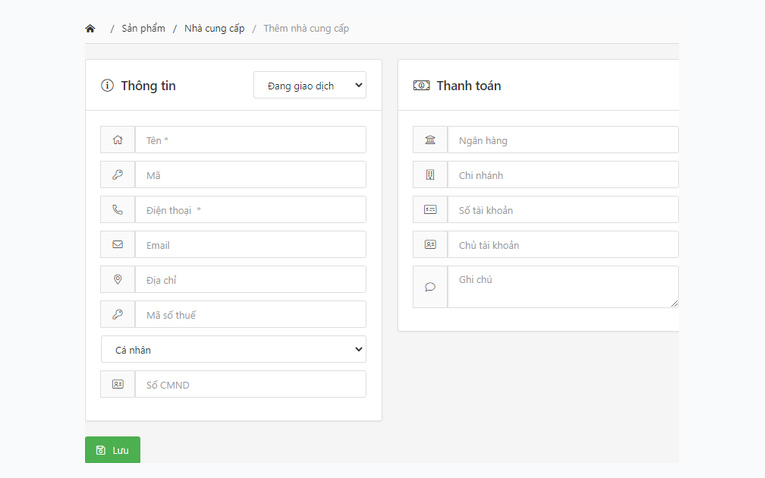Image resolution: width=765 pixels, height=478 pixels.
Task: Click the money icon beside Thanh toán
Action: 422,85
